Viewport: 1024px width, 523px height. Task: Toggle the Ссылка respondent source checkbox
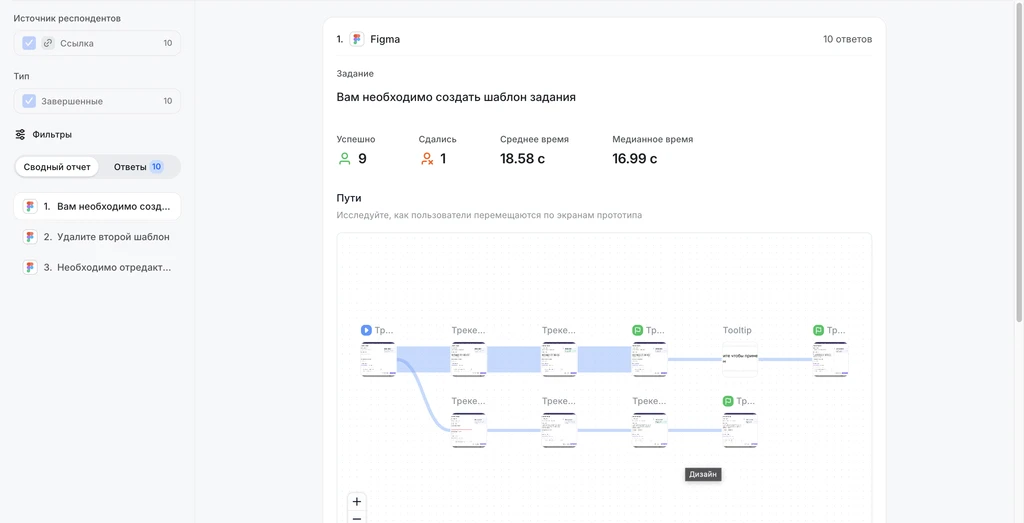click(29, 43)
